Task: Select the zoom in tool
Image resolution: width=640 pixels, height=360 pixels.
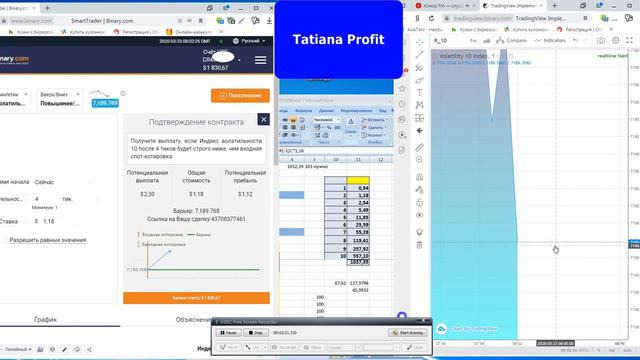Action: point(419,160)
